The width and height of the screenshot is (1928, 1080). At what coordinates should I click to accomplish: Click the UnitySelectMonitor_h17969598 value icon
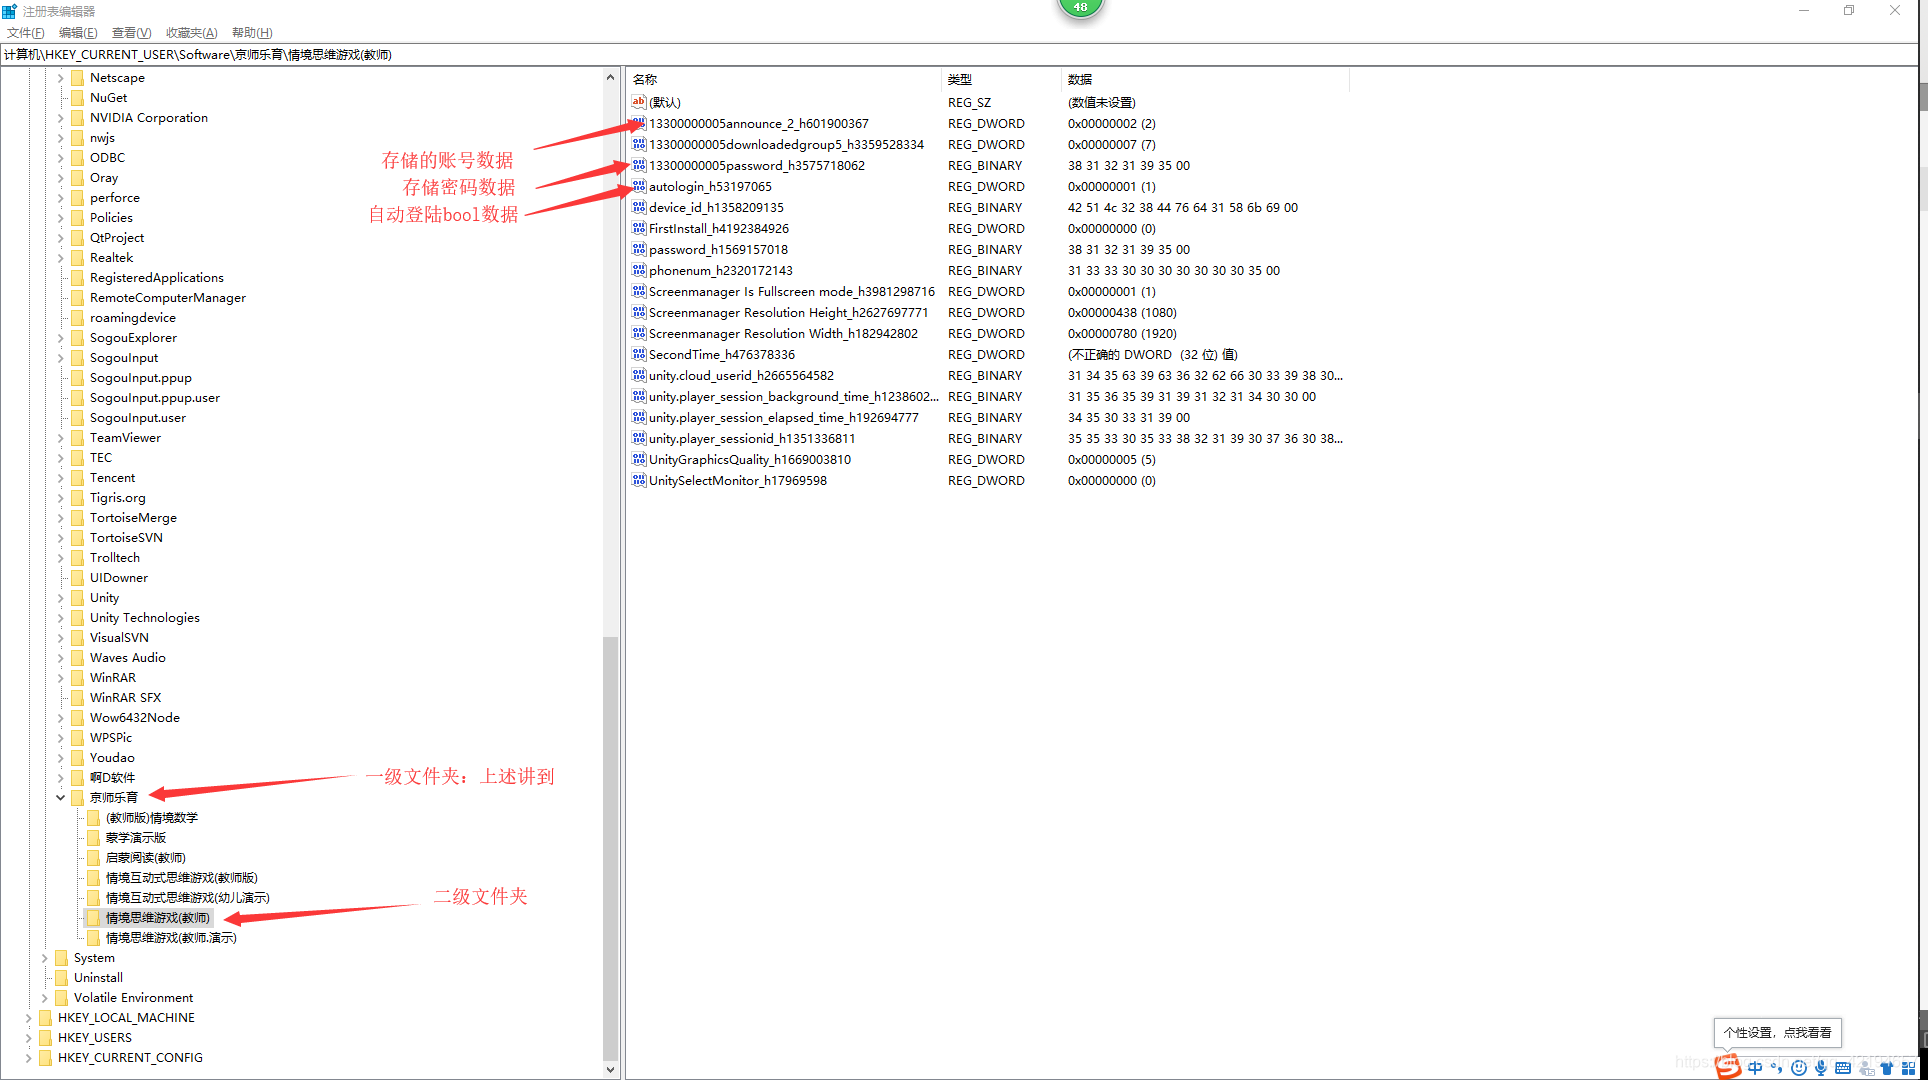coord(639,480)
